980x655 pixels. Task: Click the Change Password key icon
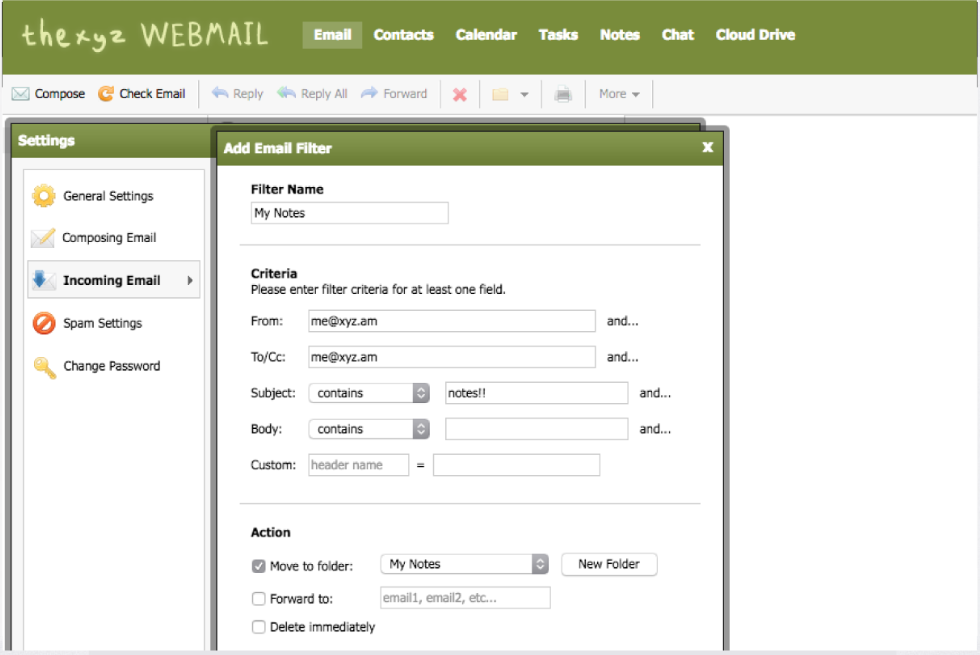coord(44,367)
